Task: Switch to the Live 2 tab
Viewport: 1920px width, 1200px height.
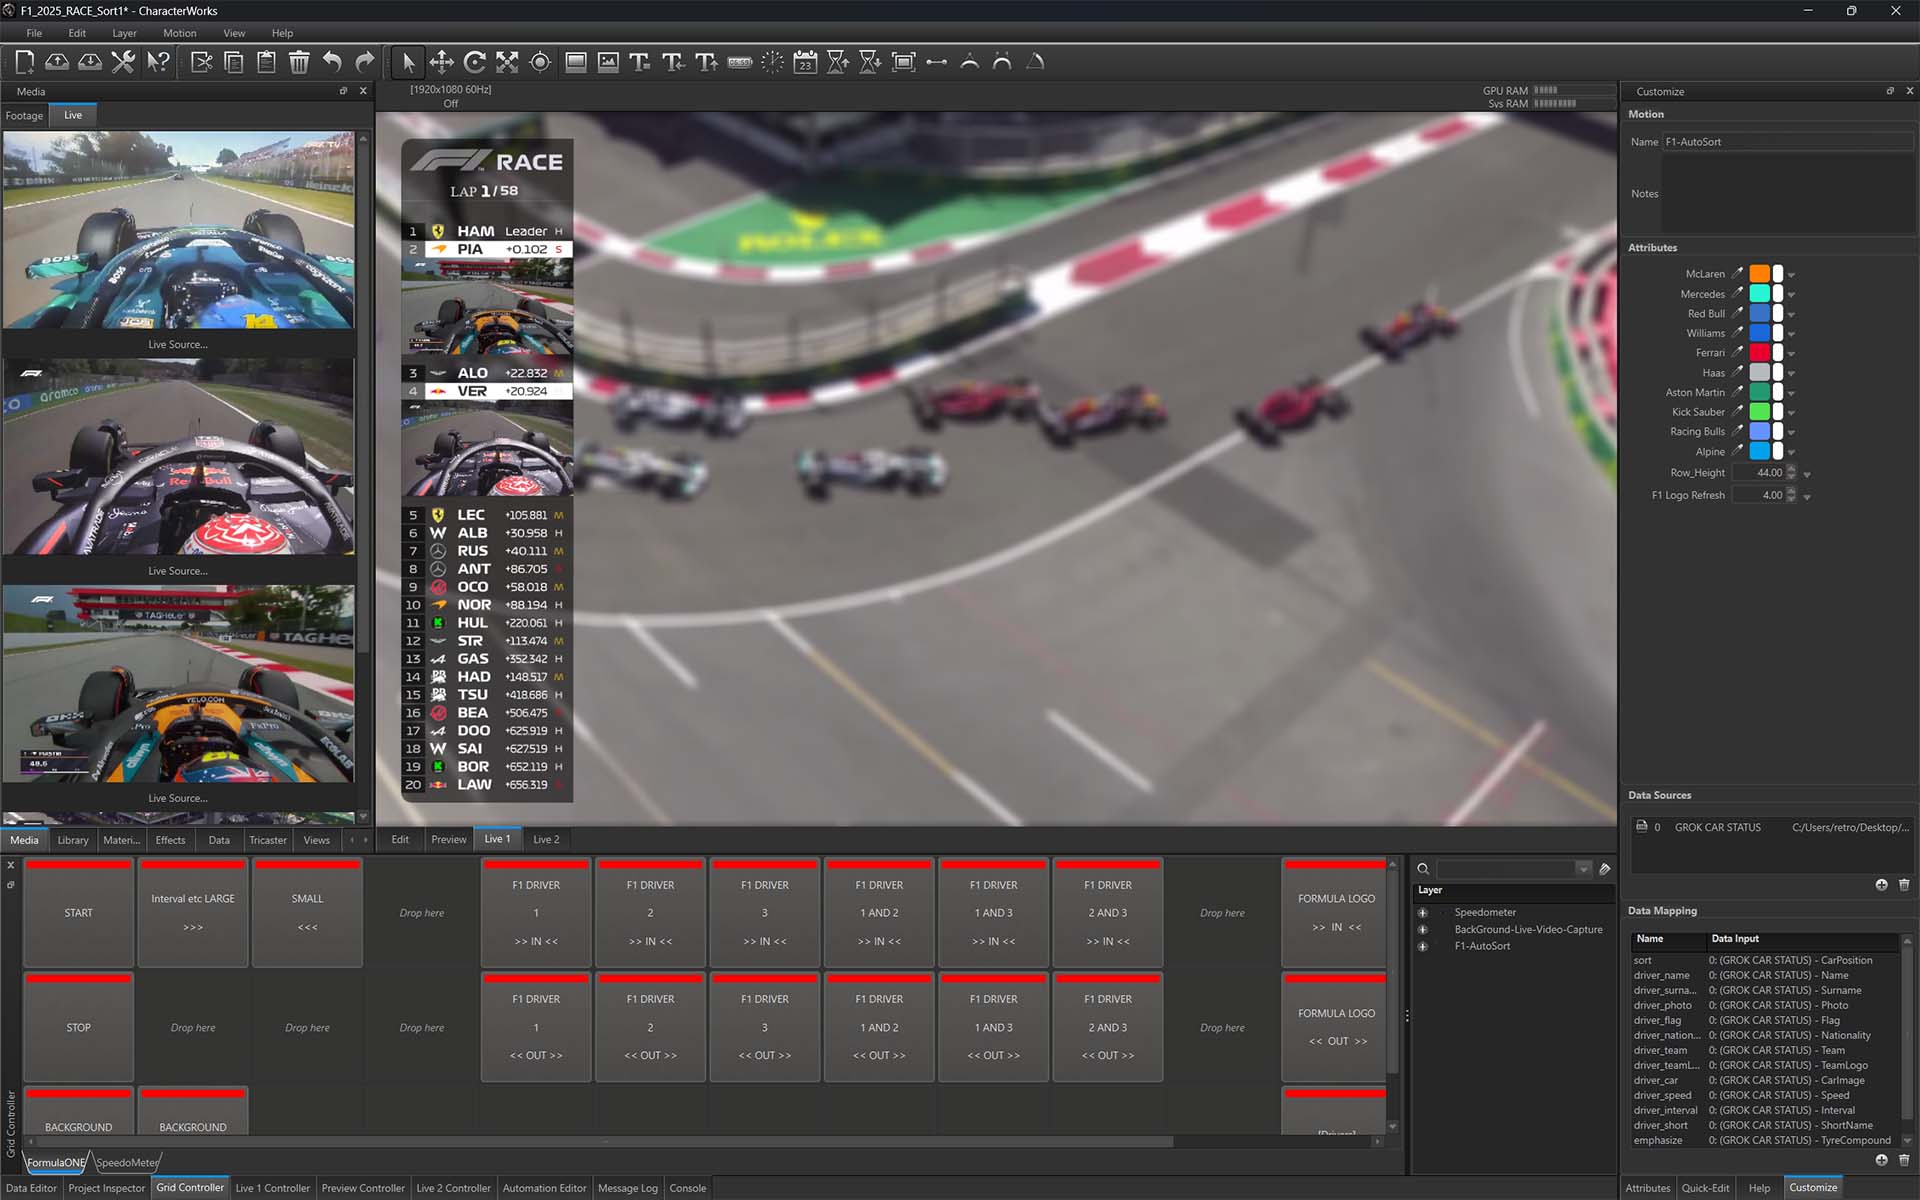Action: pos(546,839)
